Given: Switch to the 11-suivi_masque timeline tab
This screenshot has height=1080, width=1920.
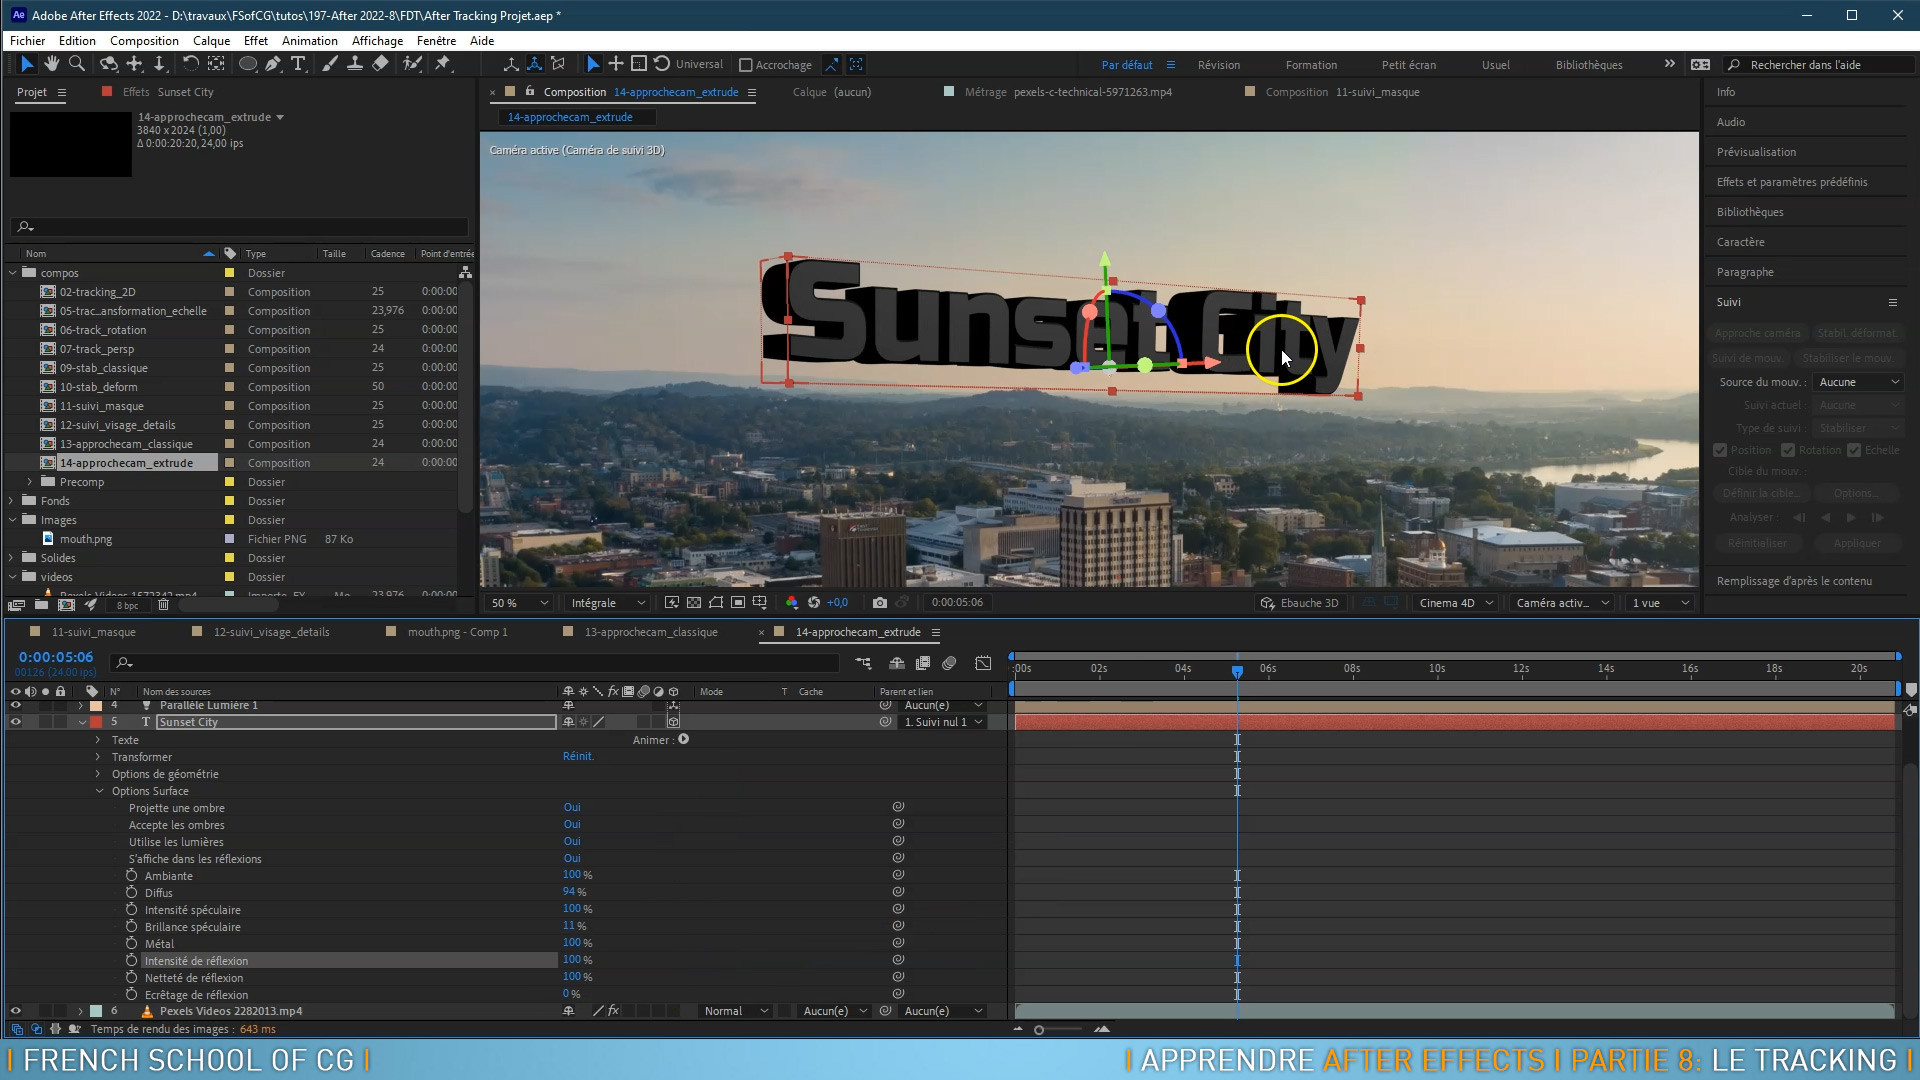Looking at the screenshot, I should tap(93, 632).
